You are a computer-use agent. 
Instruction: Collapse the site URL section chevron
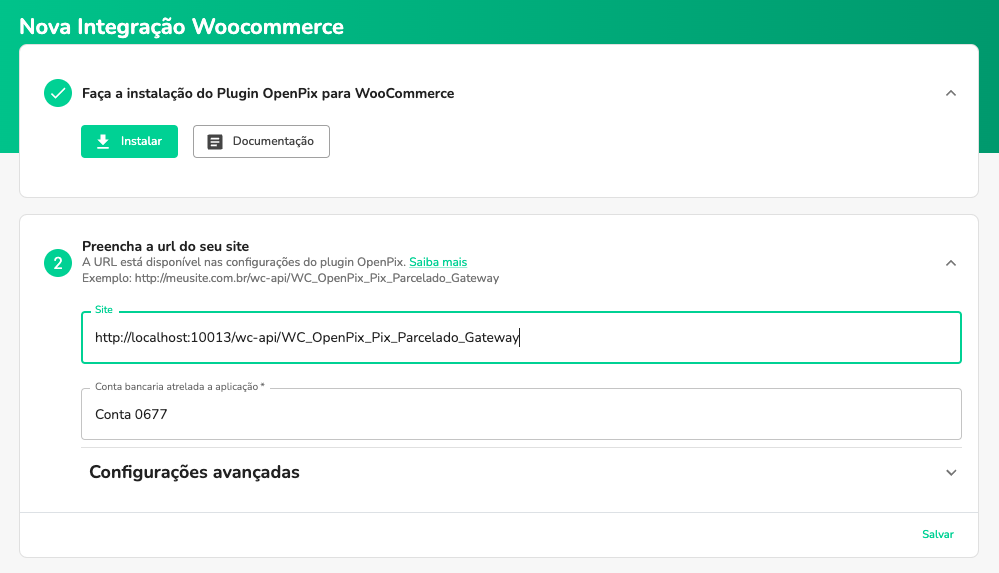951,263
